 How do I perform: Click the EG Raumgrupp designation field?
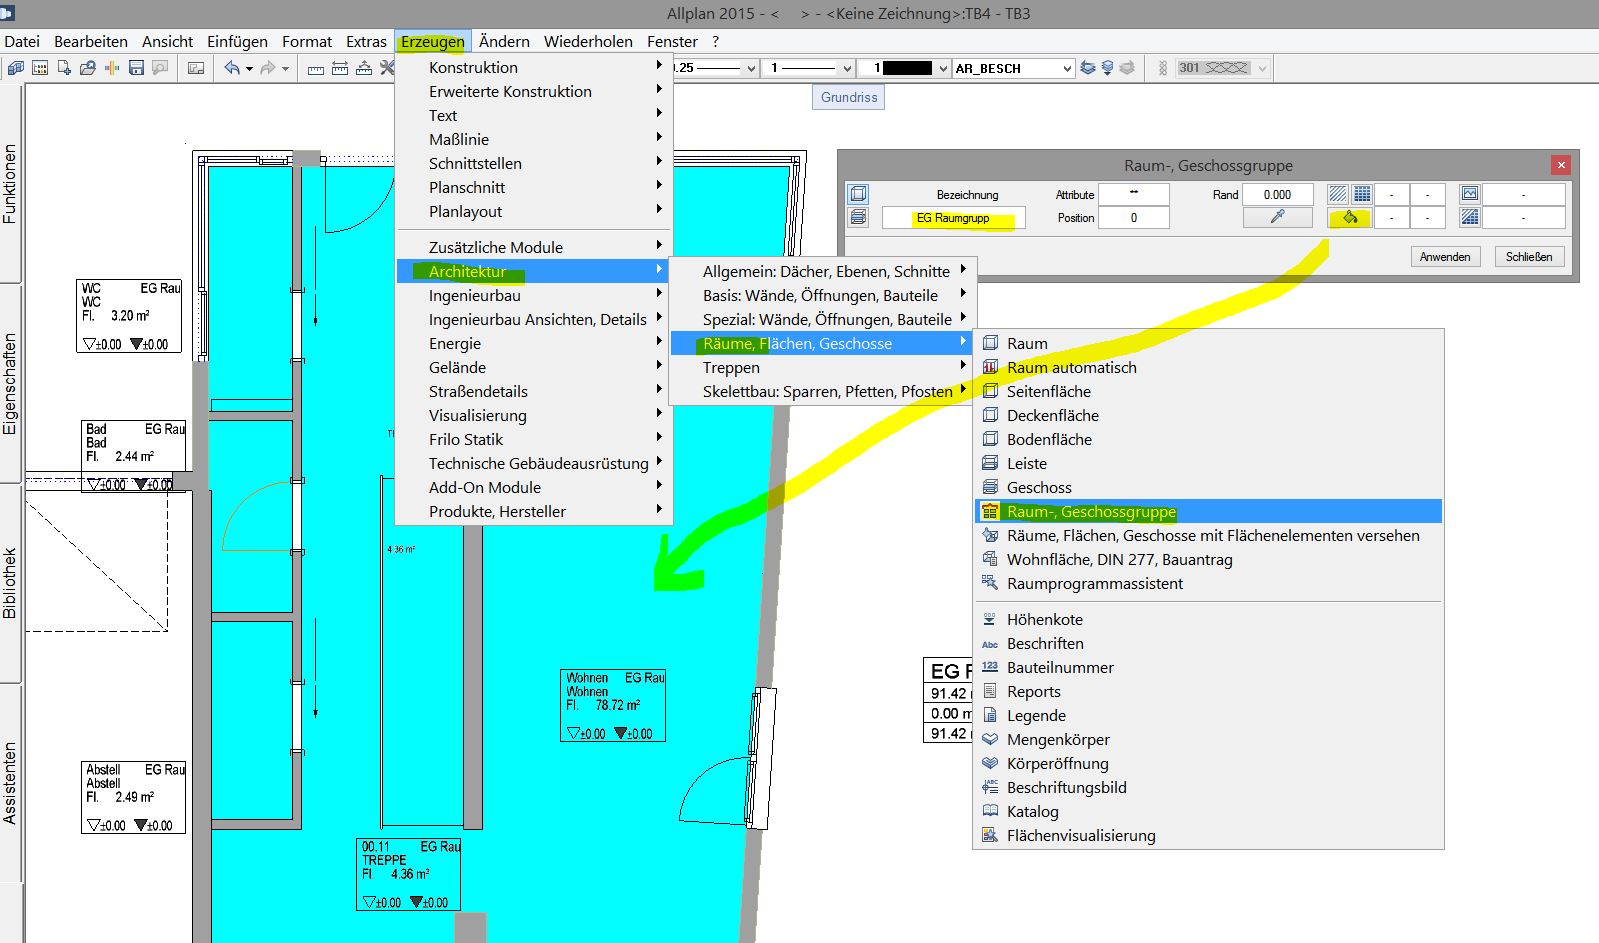coord(953,218)
